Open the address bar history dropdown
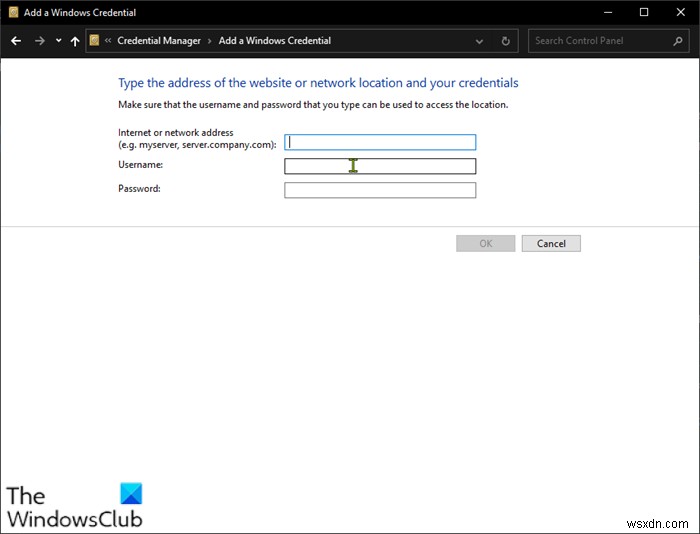Screen dimensions: 700x534 tap(479, 41)
